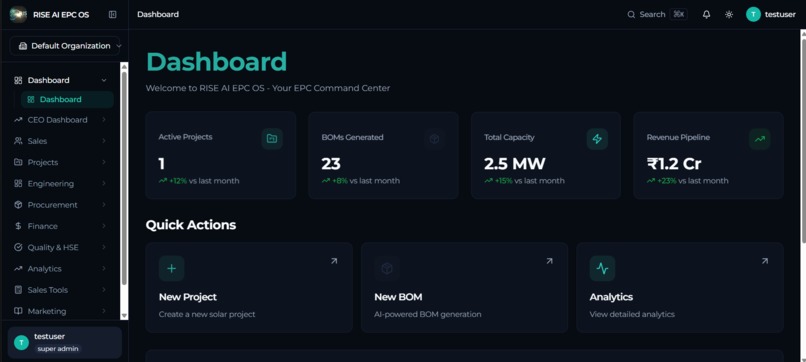The image size is (806, 362).
Task: Expand the Finance section chevron
Action: click(x=104, y=226)
